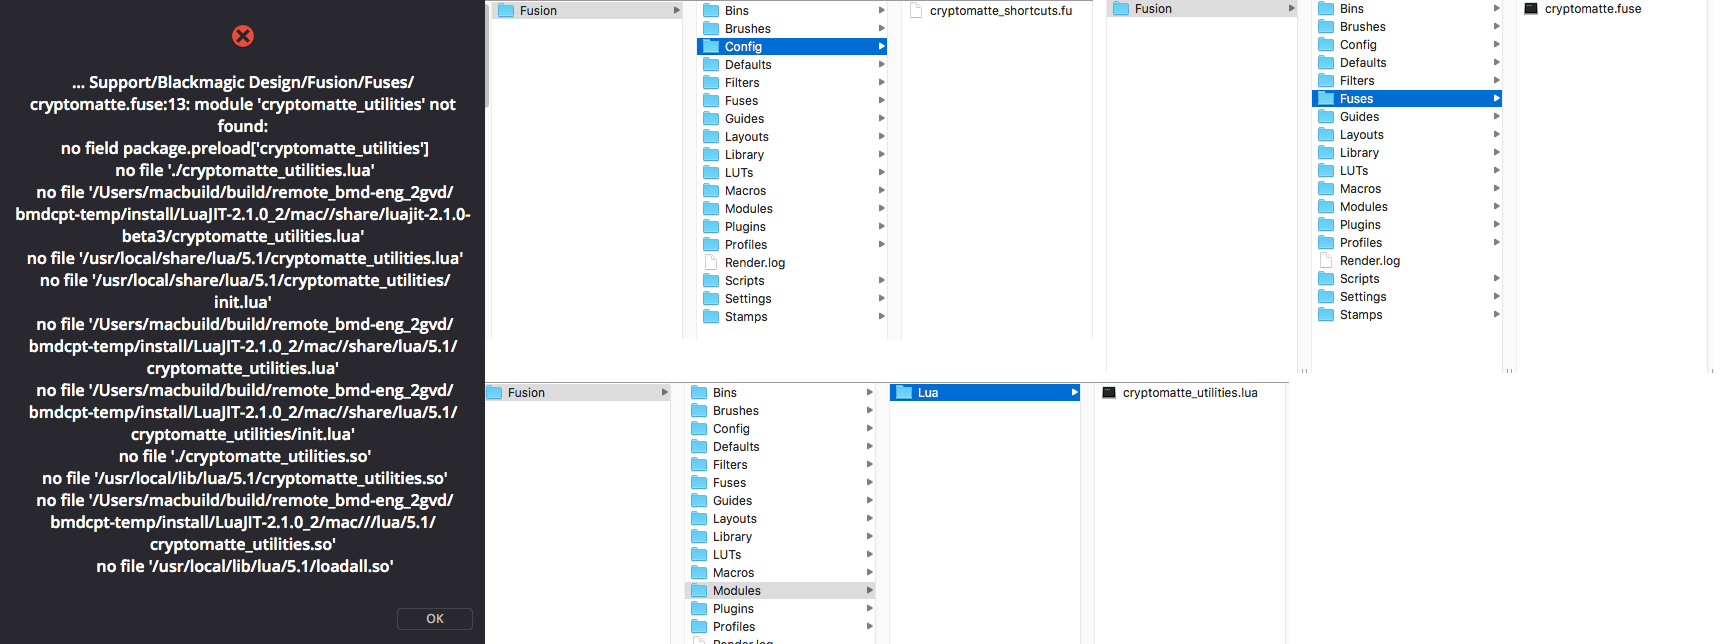
Task: Select Library folder in cryptomatte_shortcuts.fu window
Action: tap(792, 155)
